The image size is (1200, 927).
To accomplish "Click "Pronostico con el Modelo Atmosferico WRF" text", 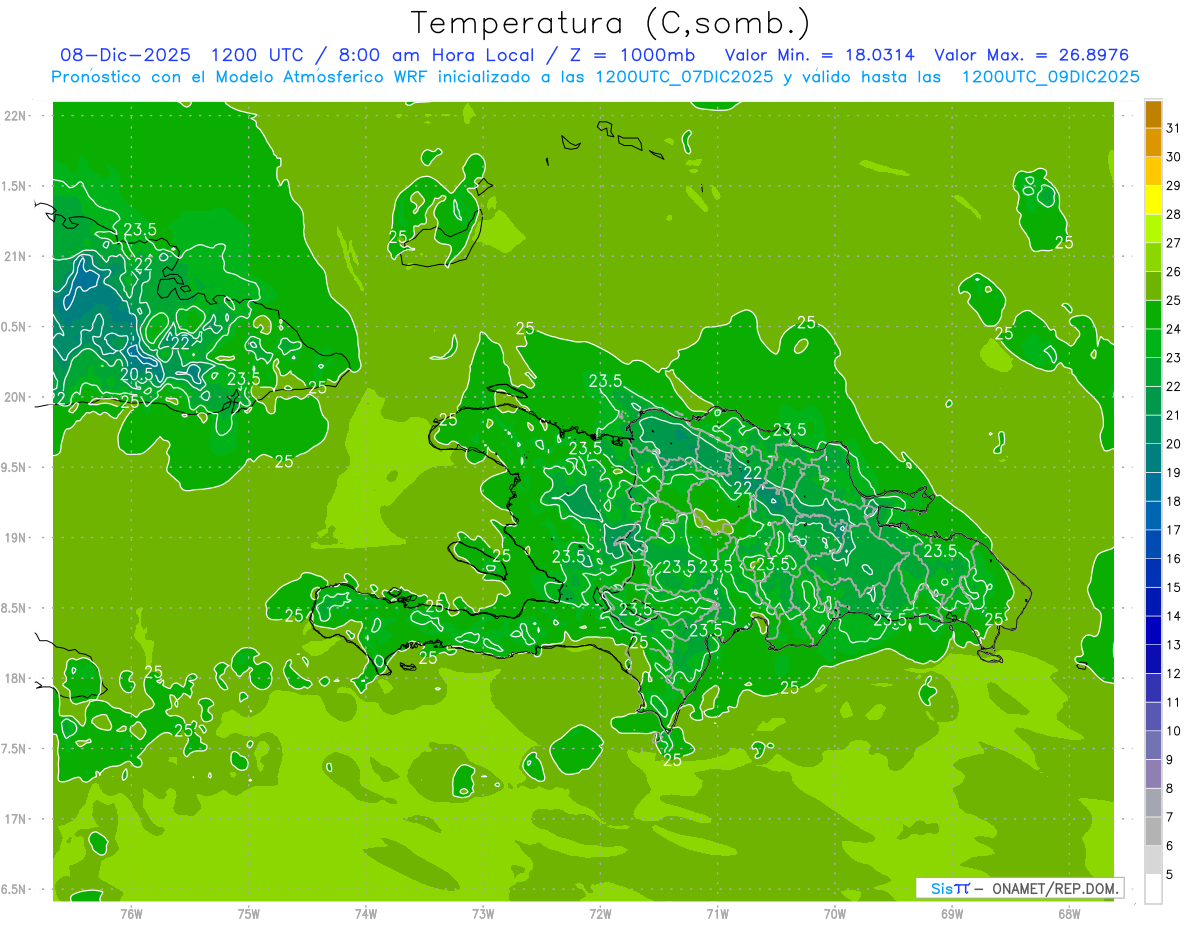I will 239,77.
